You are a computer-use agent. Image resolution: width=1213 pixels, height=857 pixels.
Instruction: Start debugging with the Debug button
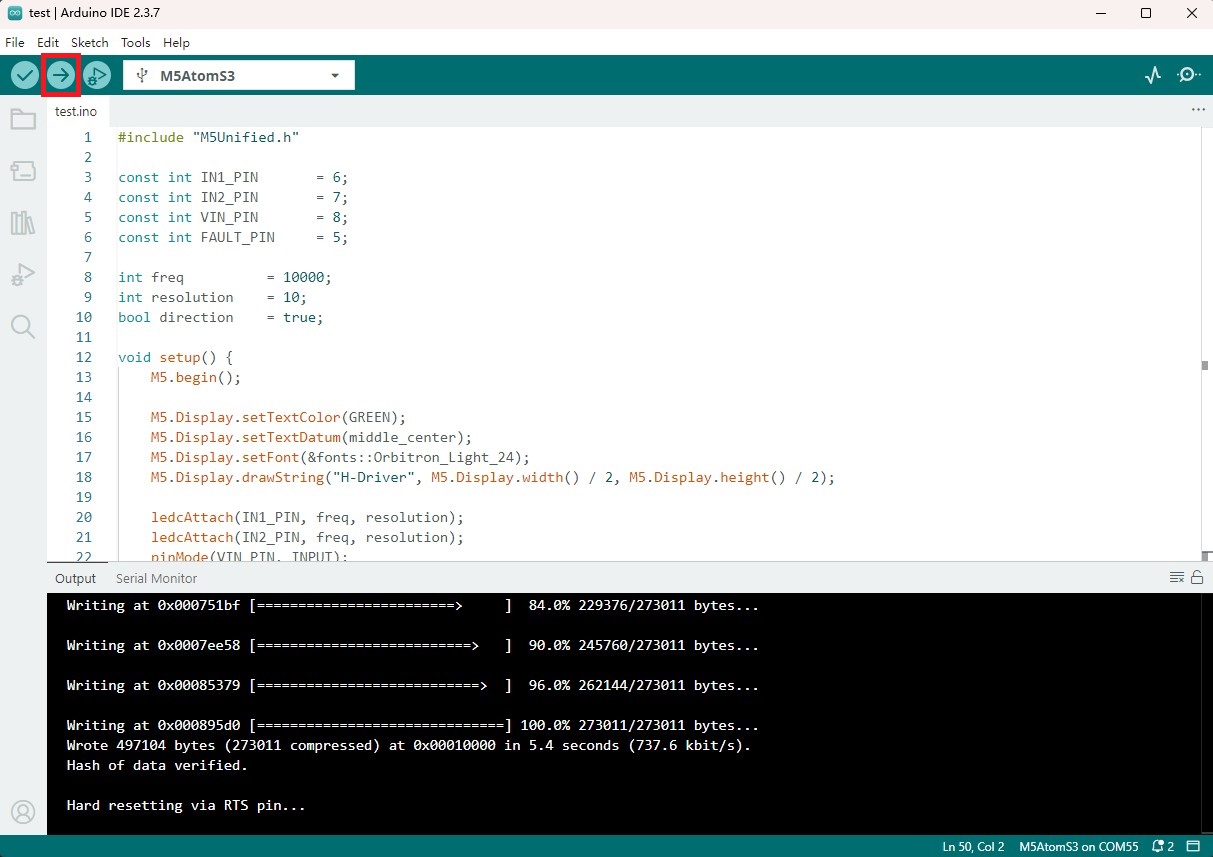pos(97,75)
